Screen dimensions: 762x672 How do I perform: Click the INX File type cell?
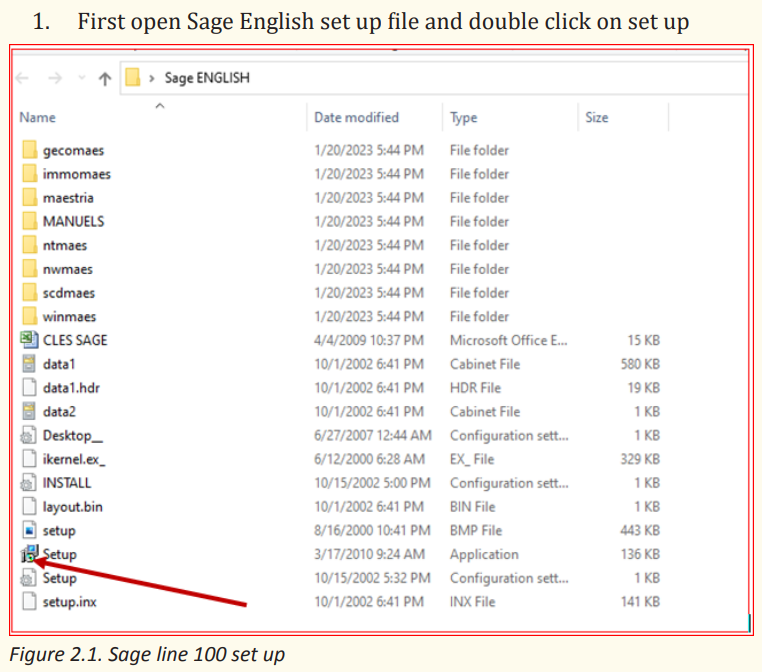pos(472,602)
